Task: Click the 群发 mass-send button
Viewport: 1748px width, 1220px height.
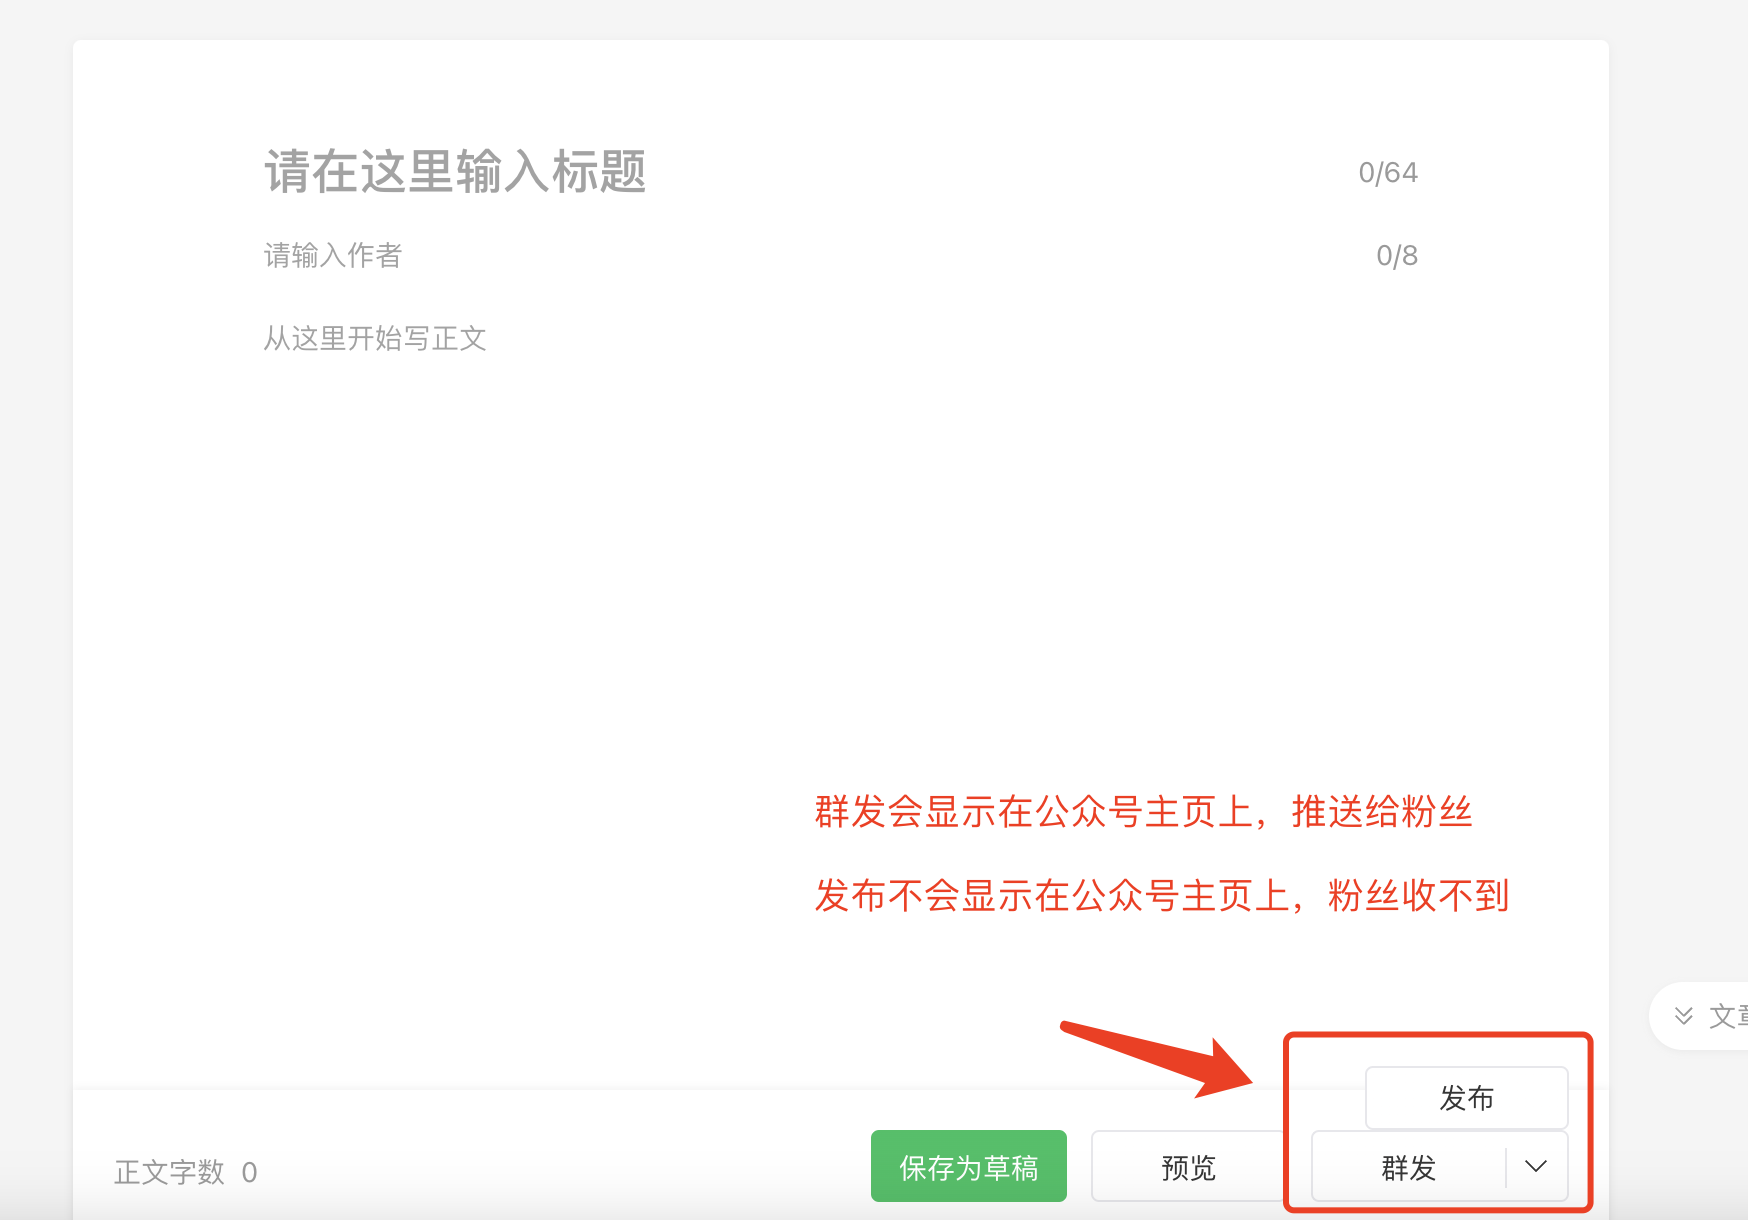Action: pyautogui.click(x=1408, y=1166)
